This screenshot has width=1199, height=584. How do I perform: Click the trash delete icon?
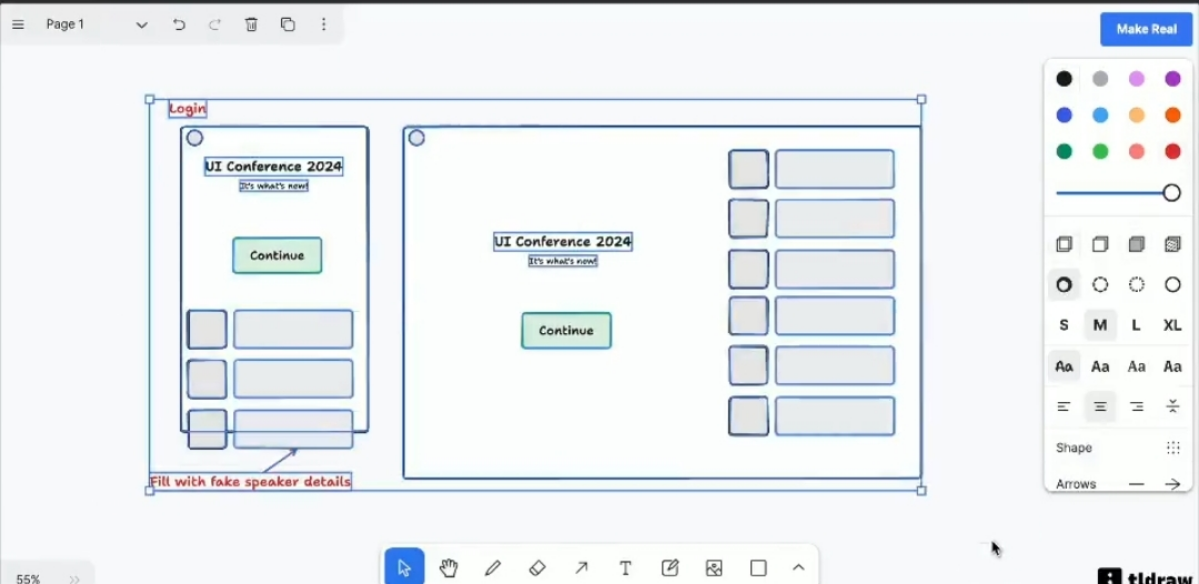pos(251,25)
